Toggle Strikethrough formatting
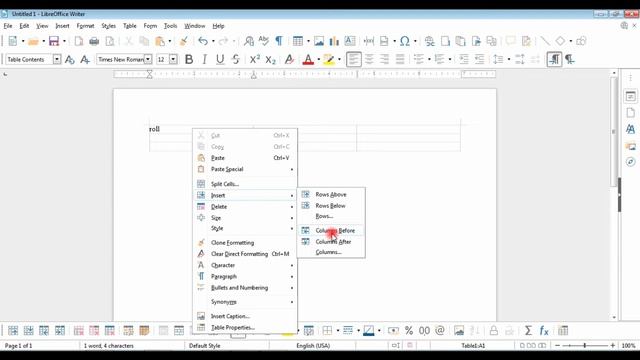640x360 pixels. [x=236, y=59]
